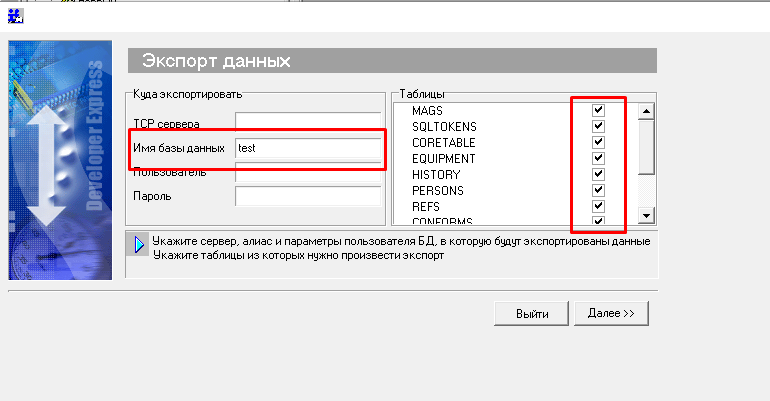Toggle the EQUIPMENT table checkbox
The width and height of the screenshot is (770, 401).
599,158
